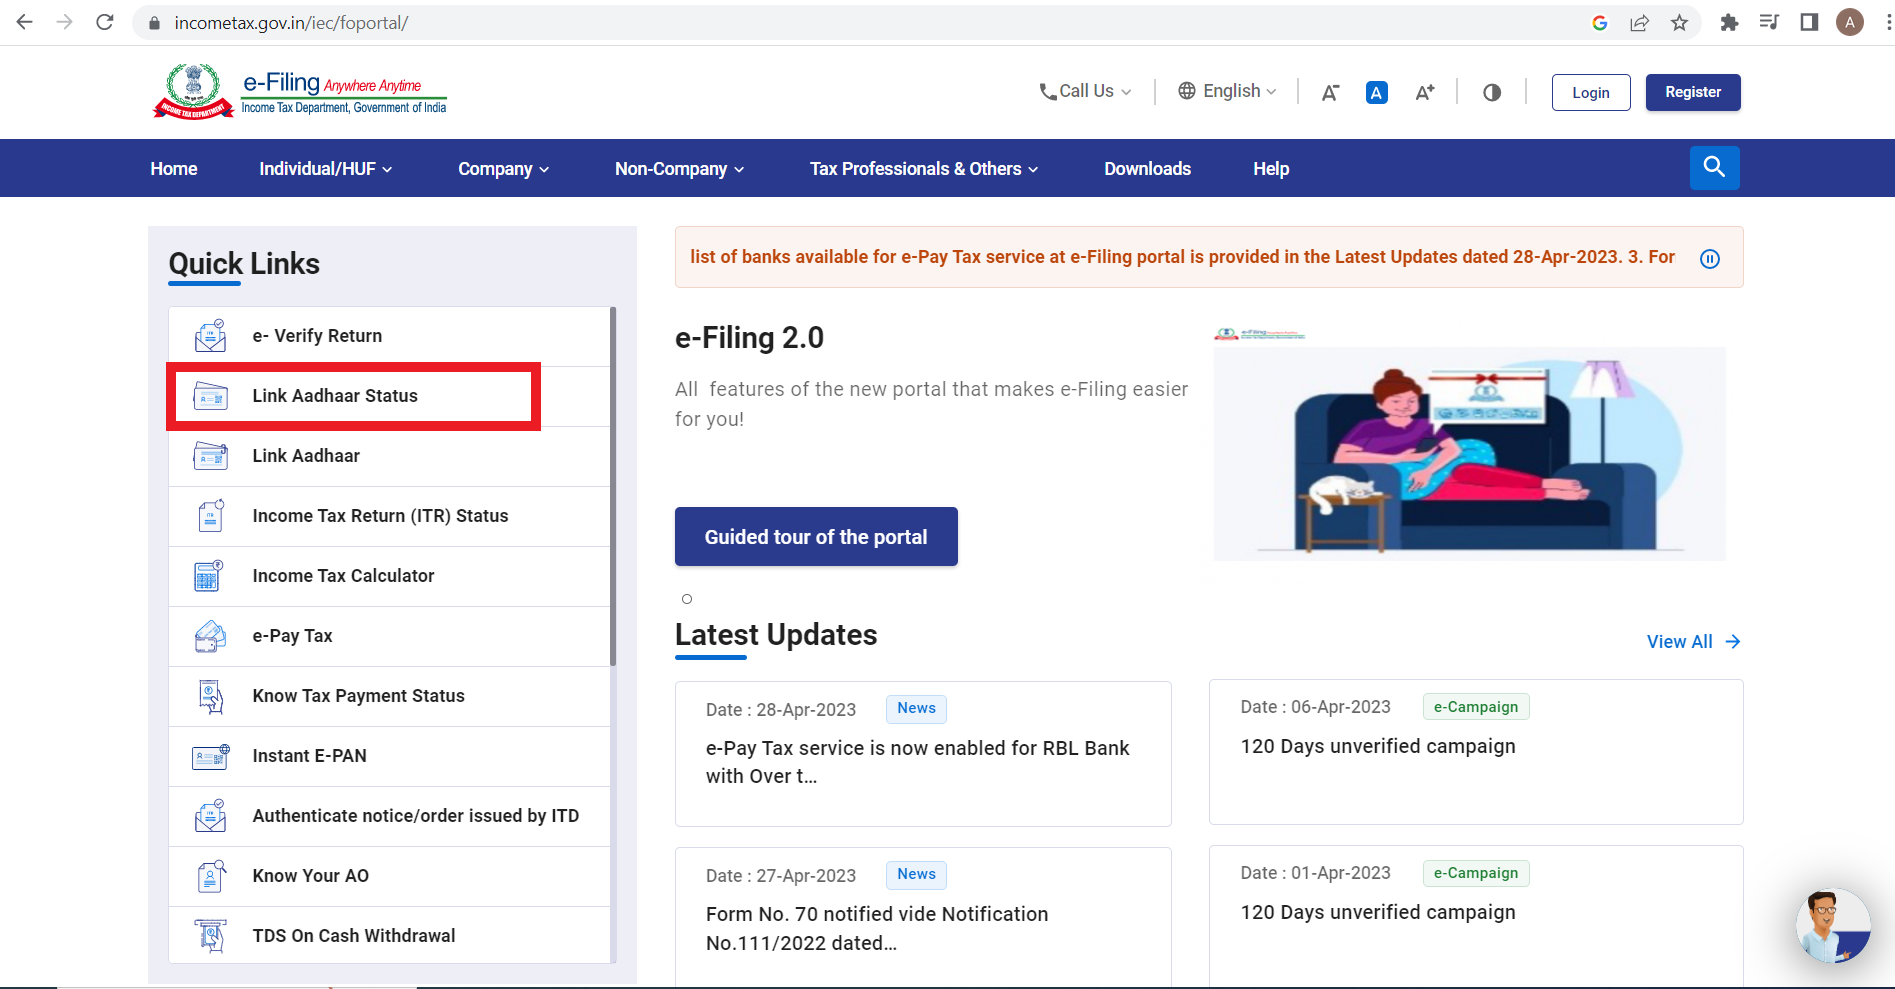Image resolution: width=1895 pixels, height=989 pixels.
Task: Open the browser side panel icon
Action: 1809,22
